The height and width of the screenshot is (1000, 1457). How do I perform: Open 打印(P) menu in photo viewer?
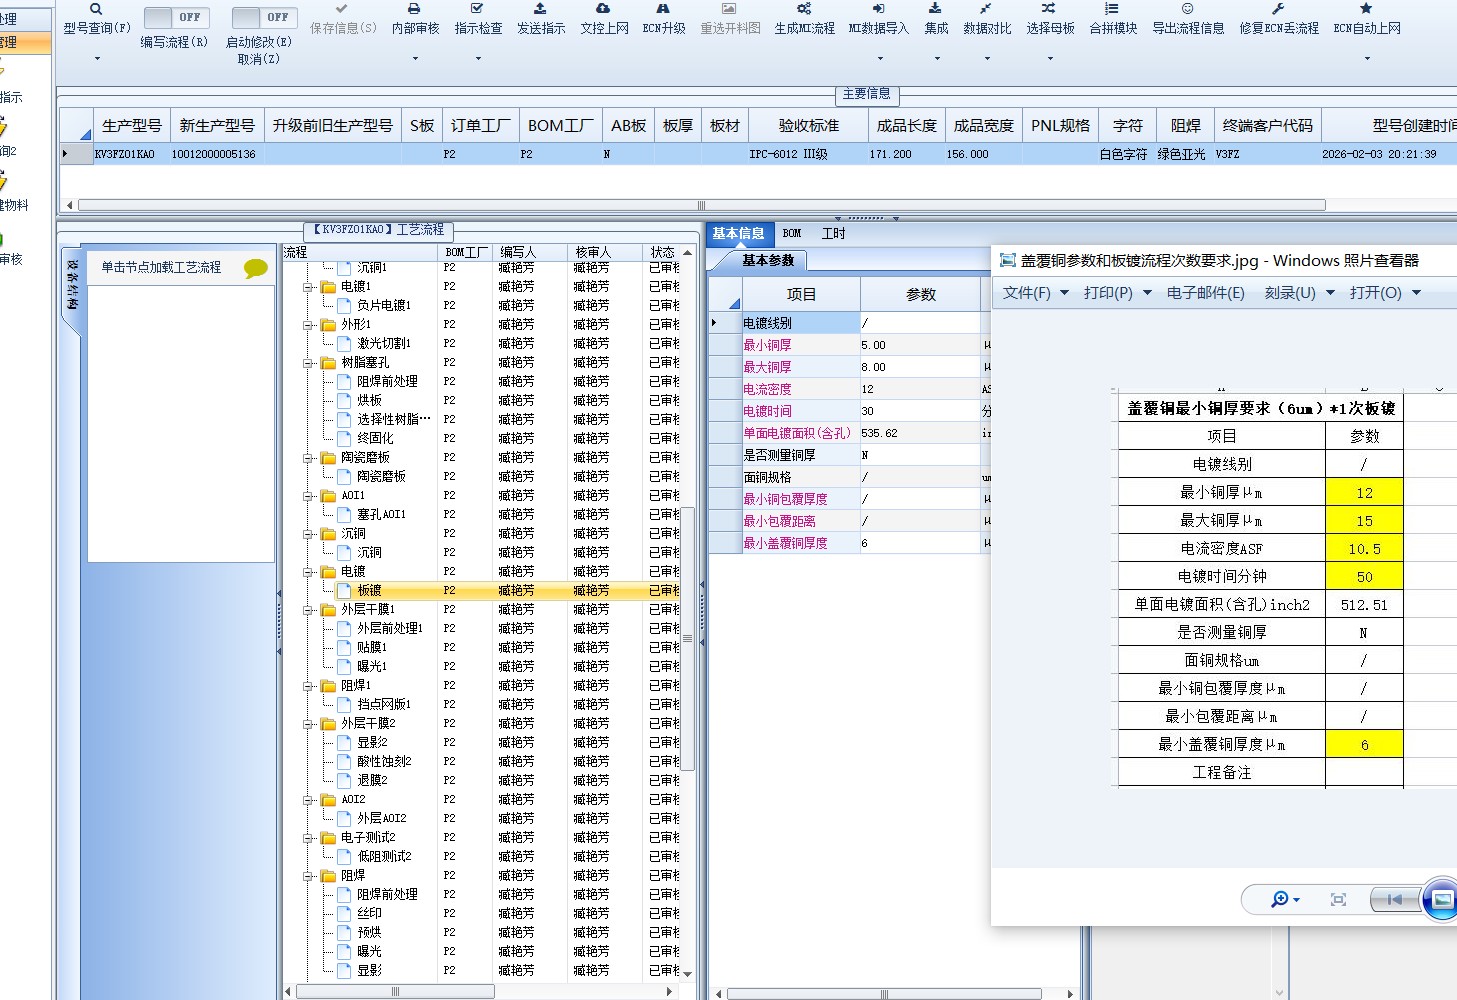(x=1117, y=293)
